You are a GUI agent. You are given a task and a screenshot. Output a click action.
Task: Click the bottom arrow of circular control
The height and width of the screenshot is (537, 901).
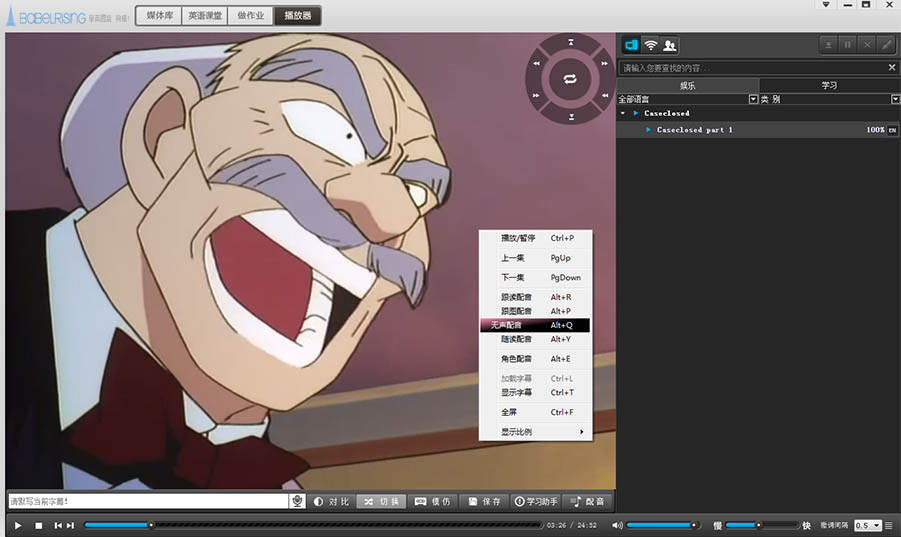coord(571,117)
